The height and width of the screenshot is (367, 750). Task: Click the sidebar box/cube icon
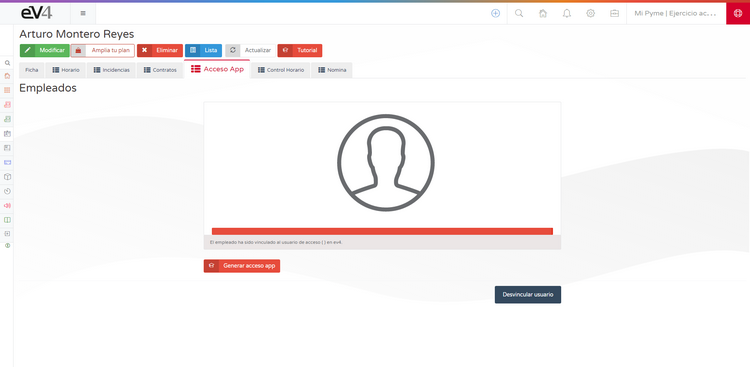point(7,177)
